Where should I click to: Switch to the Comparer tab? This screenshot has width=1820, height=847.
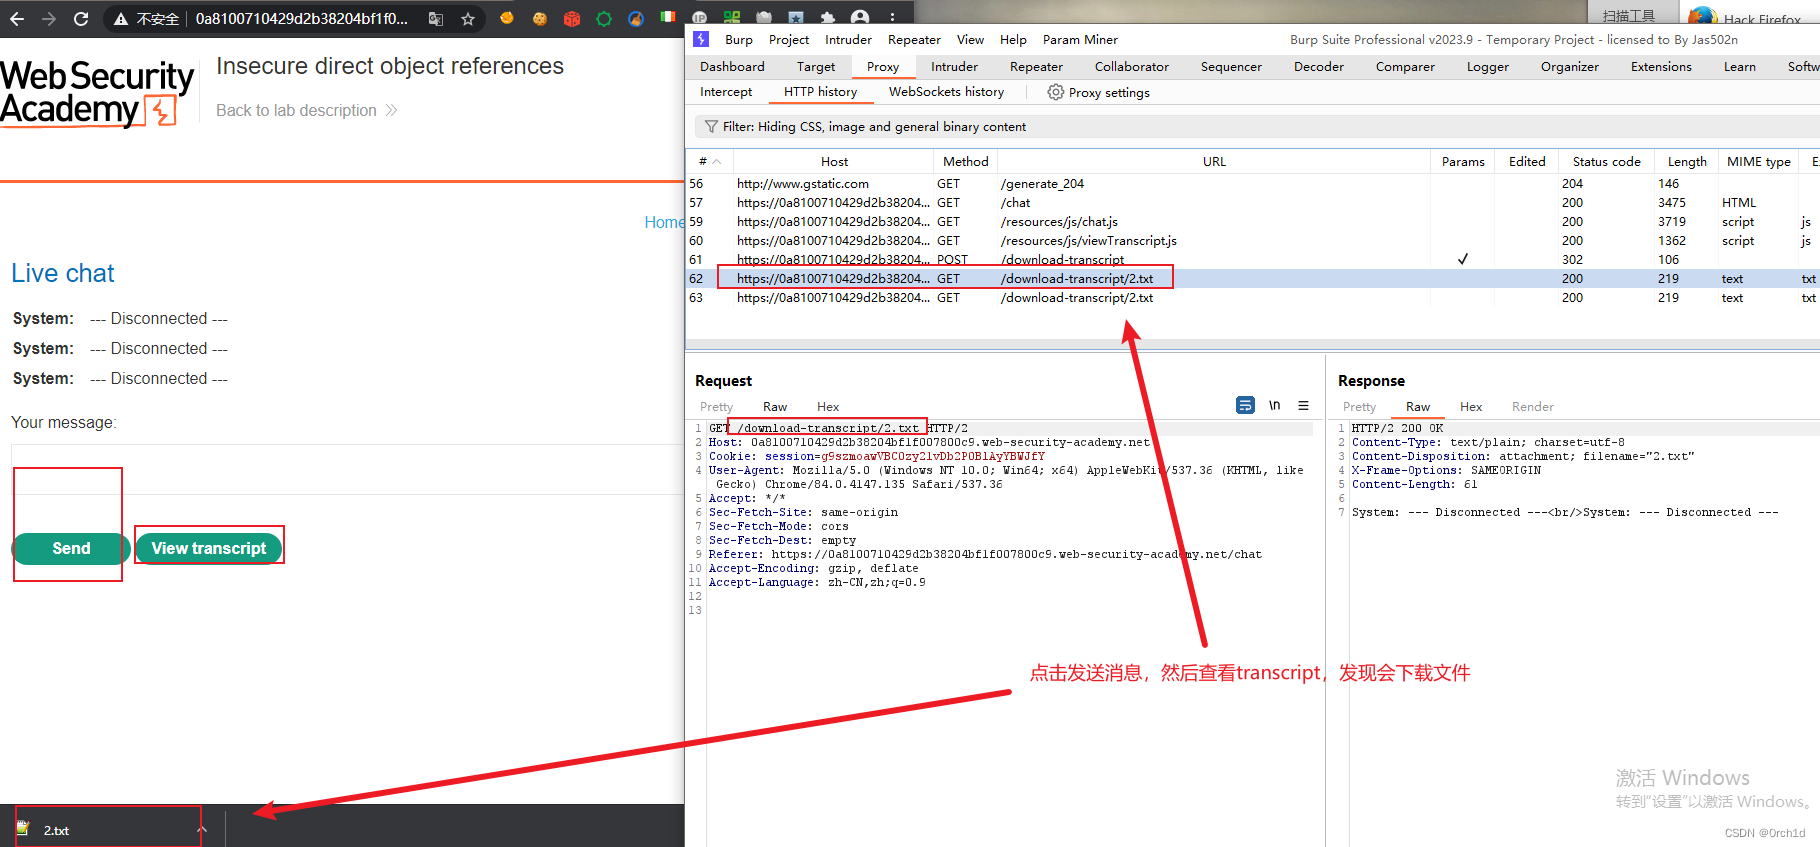click(1405, 67)
